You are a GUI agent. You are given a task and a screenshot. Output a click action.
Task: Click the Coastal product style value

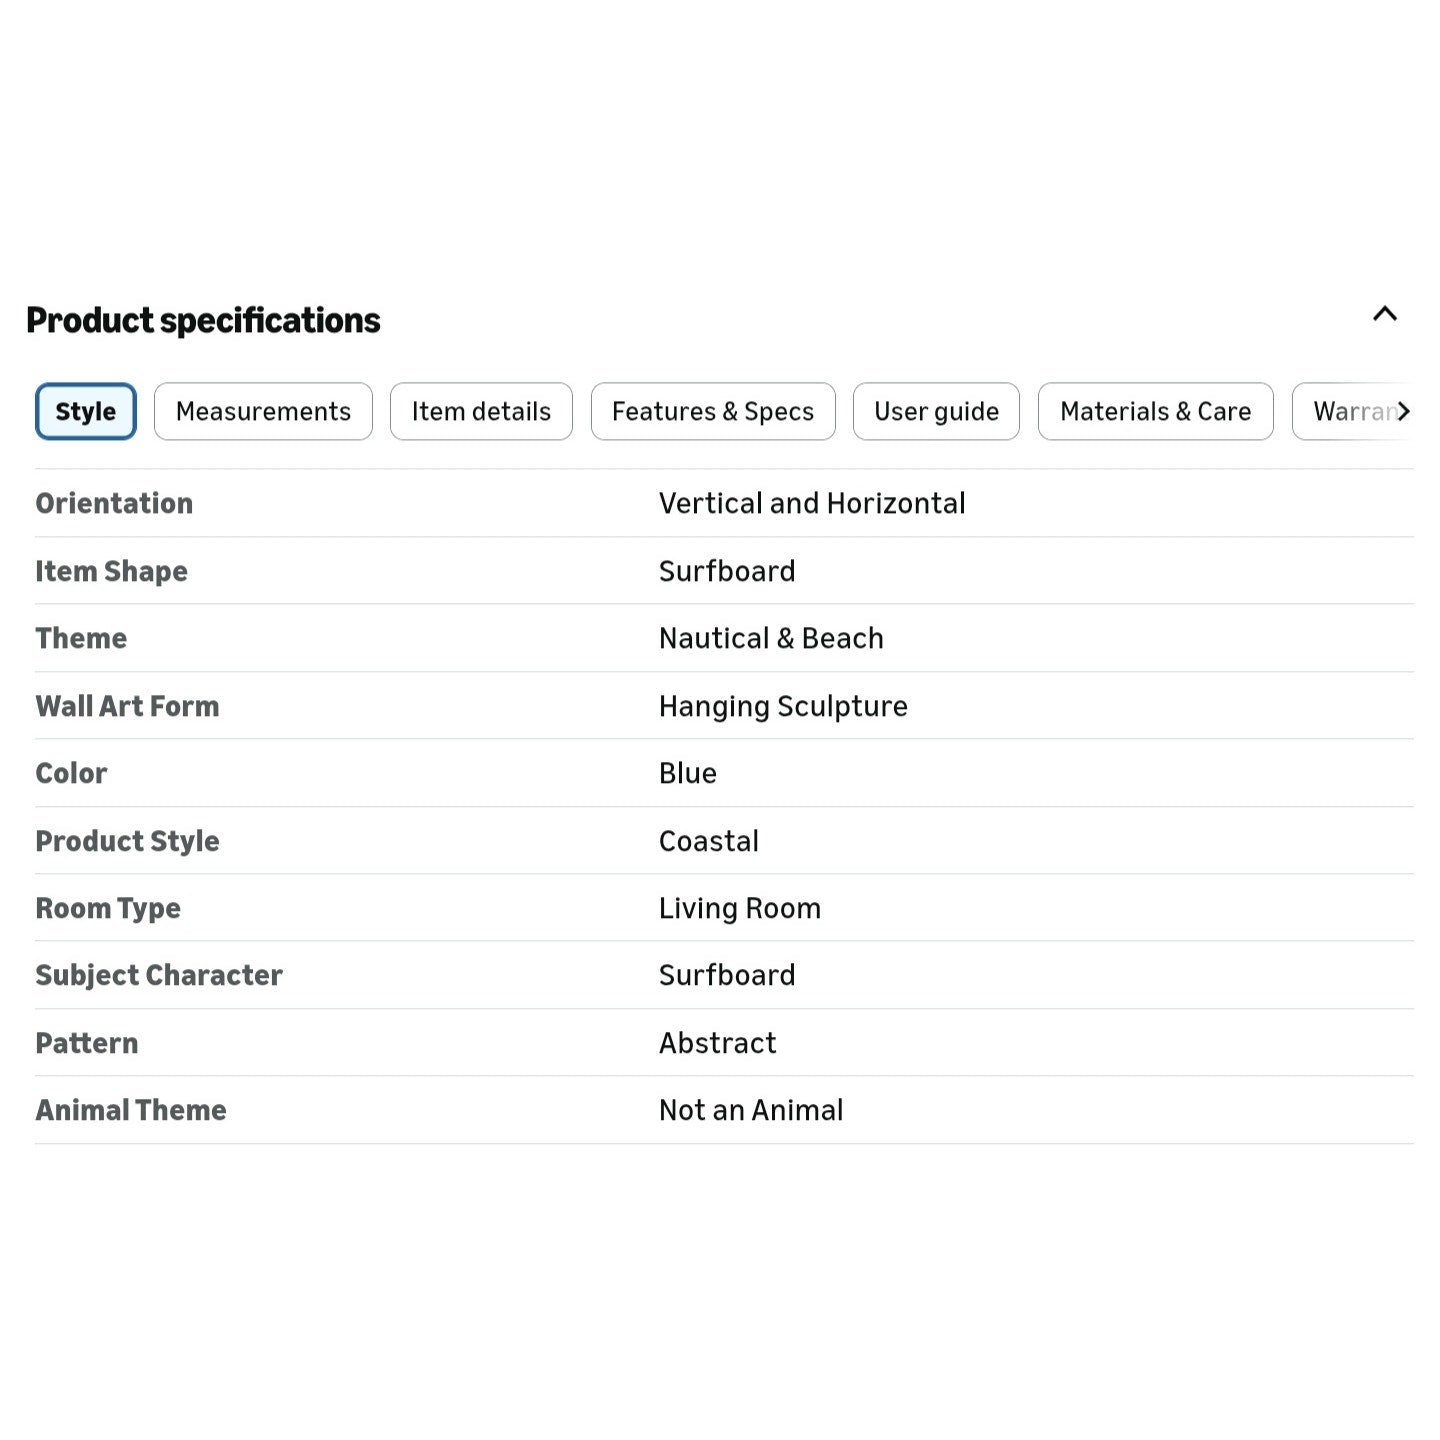[709, 841]
